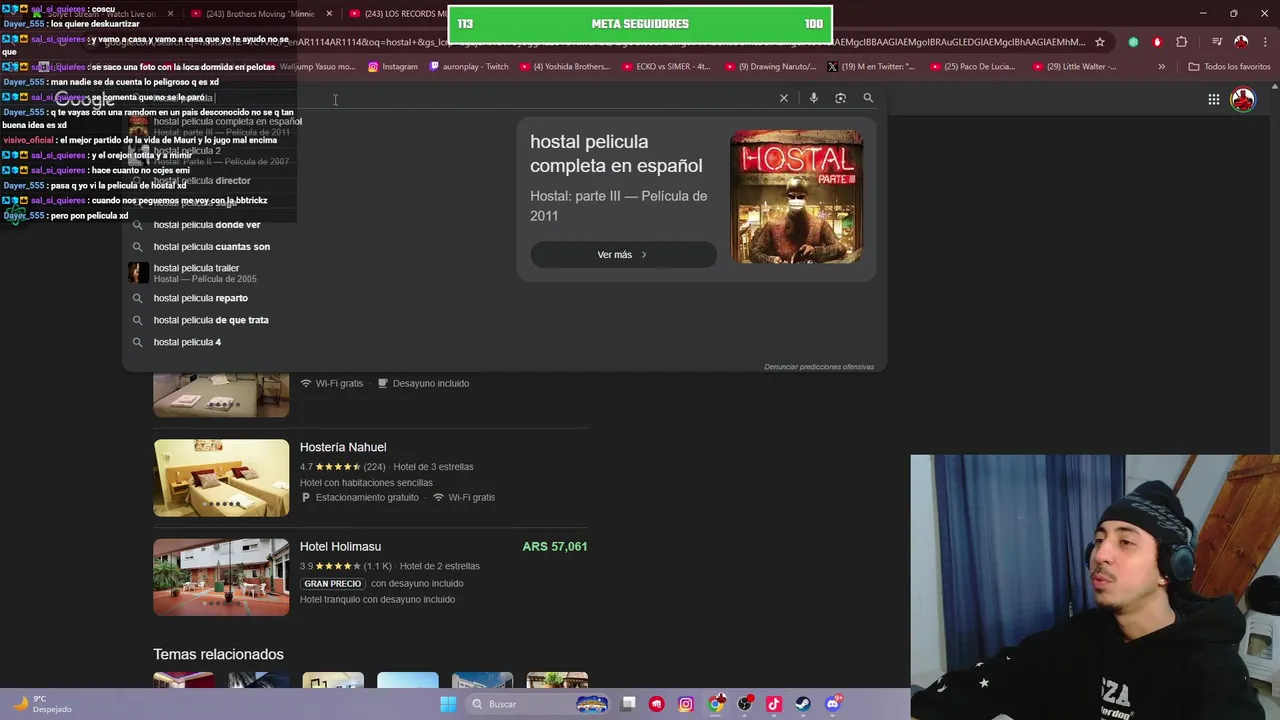Open the Chrome three-dot menu
This screenshot has width=1280, height=720.
pos(1264,42)
